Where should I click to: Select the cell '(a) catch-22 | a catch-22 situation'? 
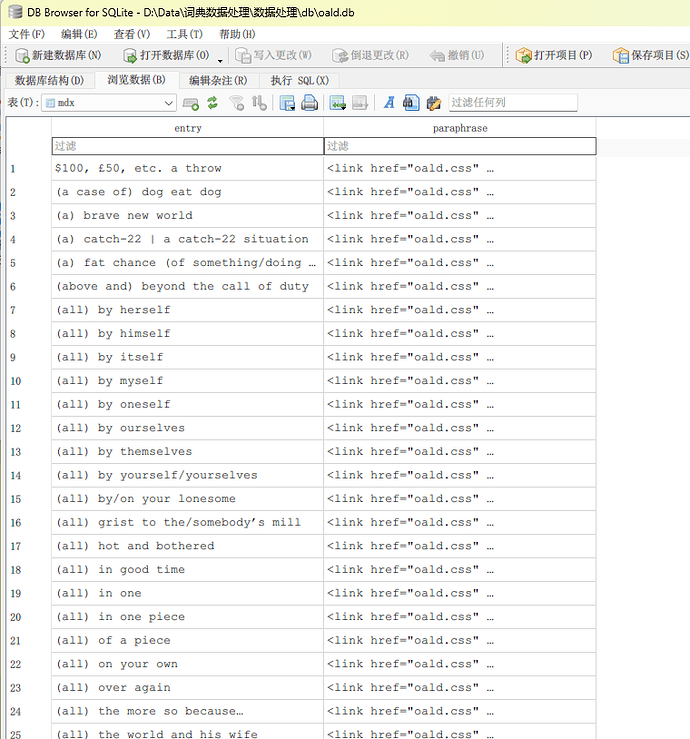[188, 239]
